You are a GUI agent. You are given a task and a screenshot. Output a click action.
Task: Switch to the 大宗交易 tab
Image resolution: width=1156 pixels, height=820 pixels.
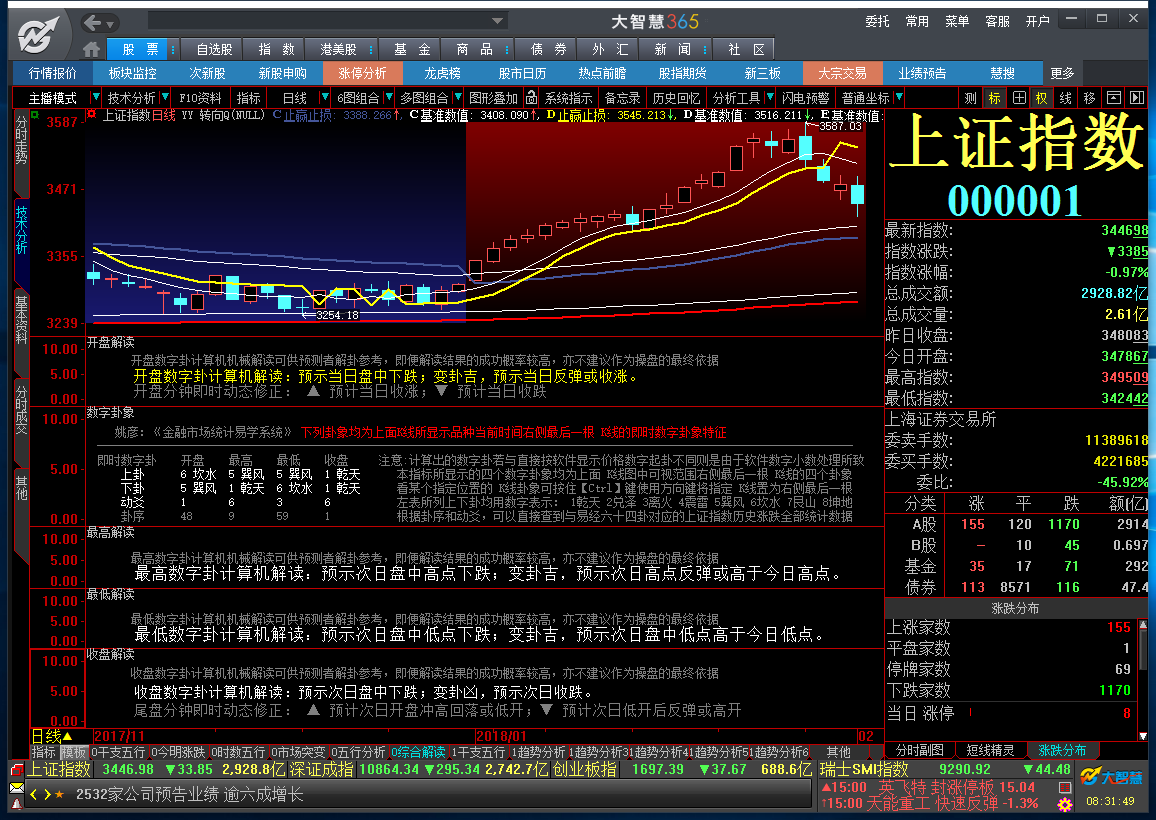[843, 73]
